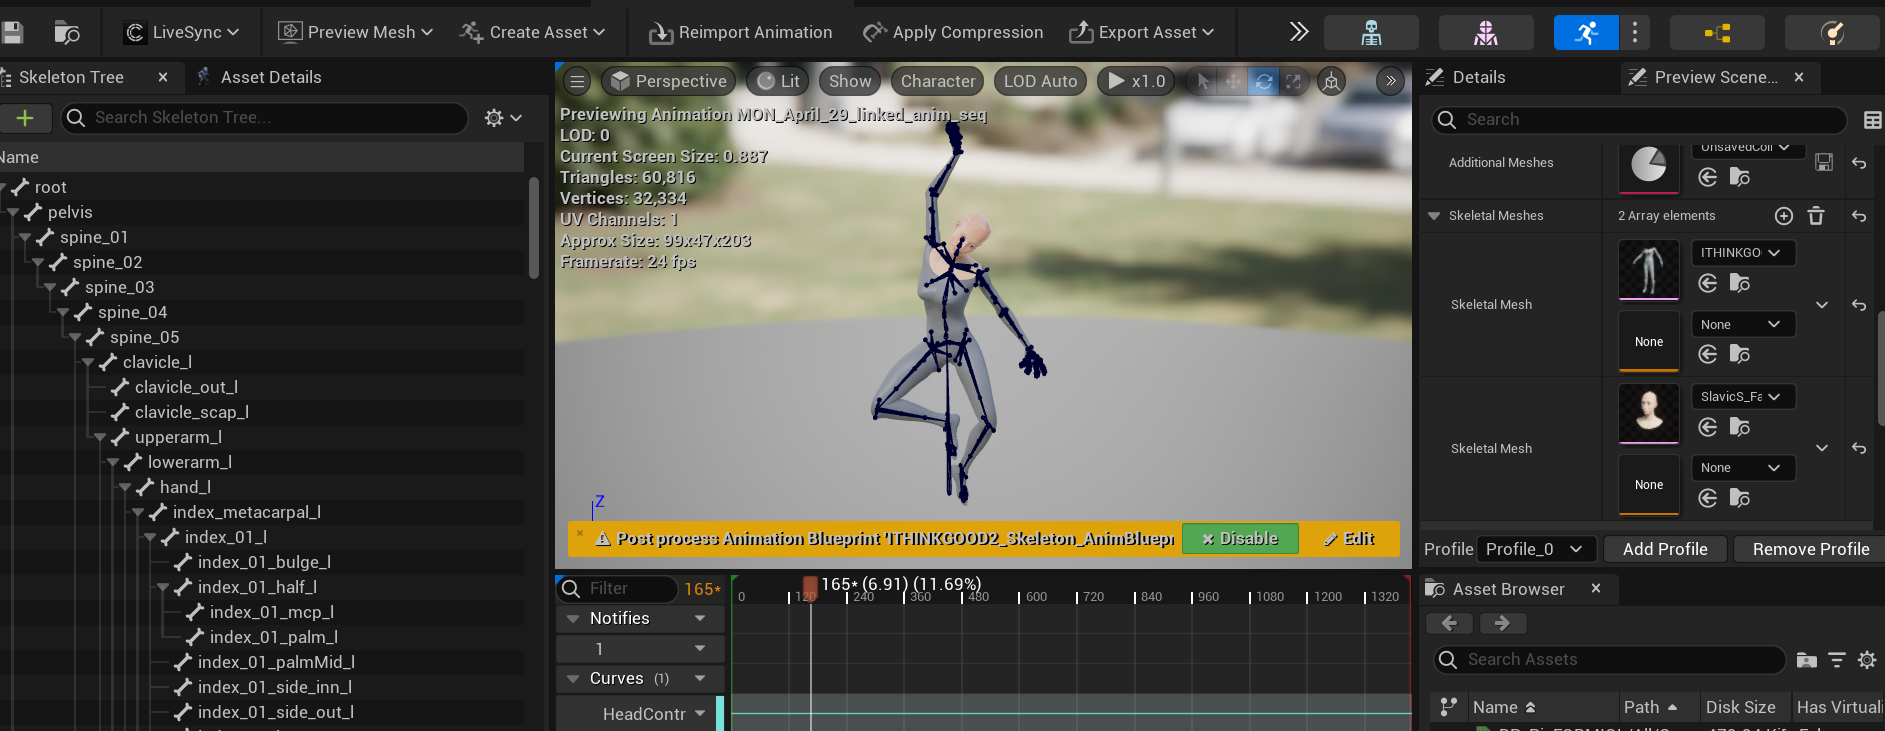This screenshot has width=1885, height=731.
Task: Open the Show viewport menu
Action: [850, 81]
